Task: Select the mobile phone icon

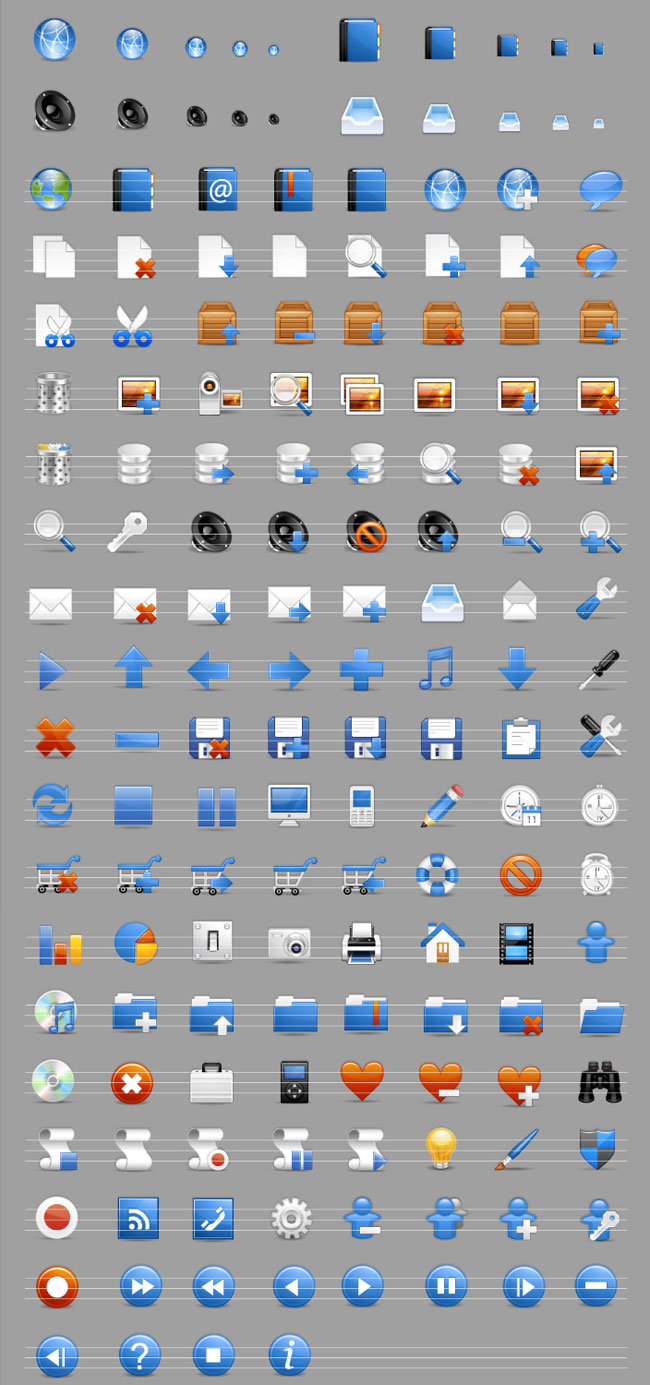Action: pyautogui.click(x=362, y=806)
